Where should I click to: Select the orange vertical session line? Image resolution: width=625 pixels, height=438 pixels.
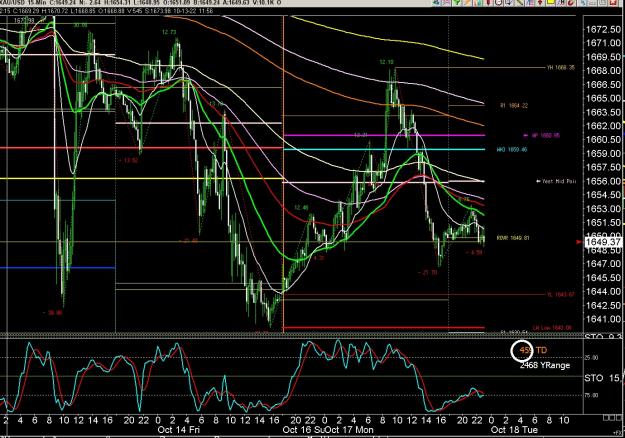pyautogui.click(x=283, y=174)
